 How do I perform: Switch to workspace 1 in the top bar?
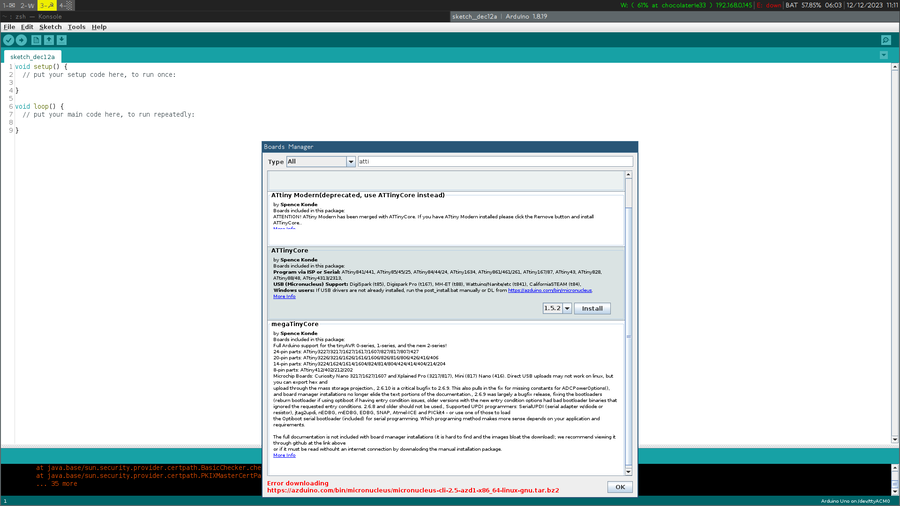[9, 5]
